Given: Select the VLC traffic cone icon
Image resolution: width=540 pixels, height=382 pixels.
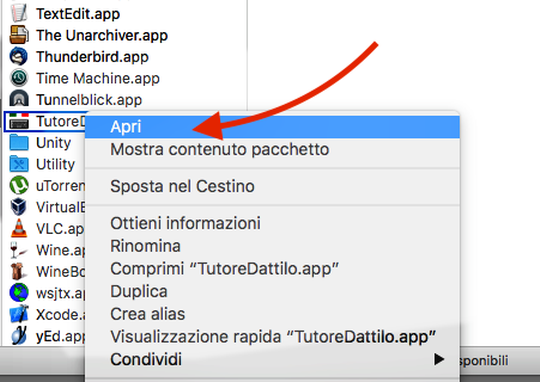Looking at the screenshot, I should 19,228.
